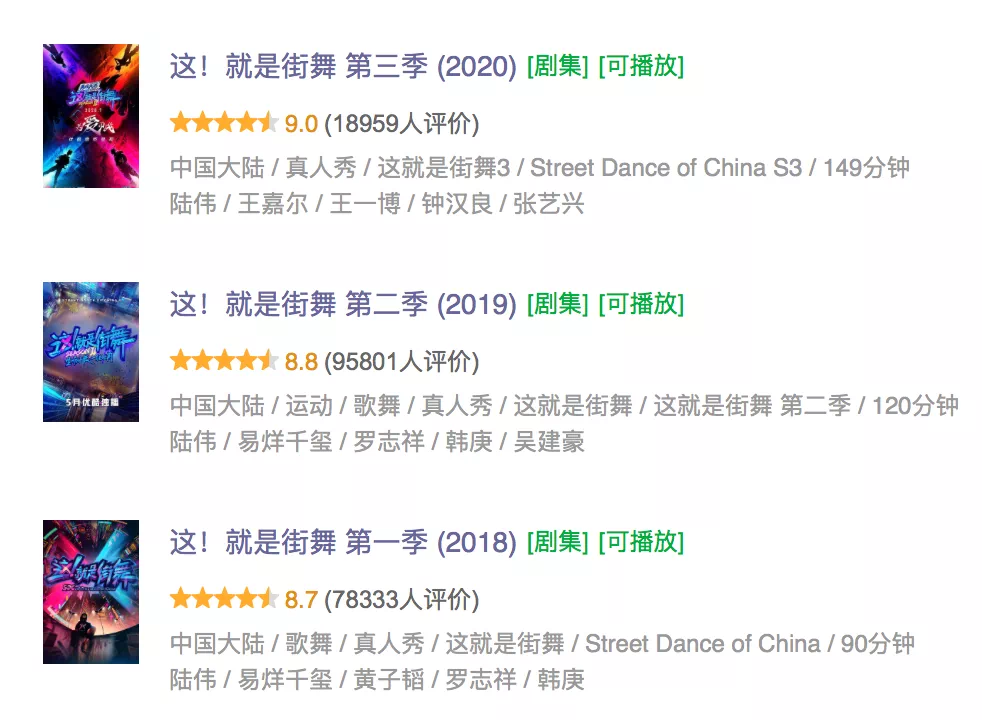
Task: Click the star rating icons scoring 8.7
Action: click(224, 598)
